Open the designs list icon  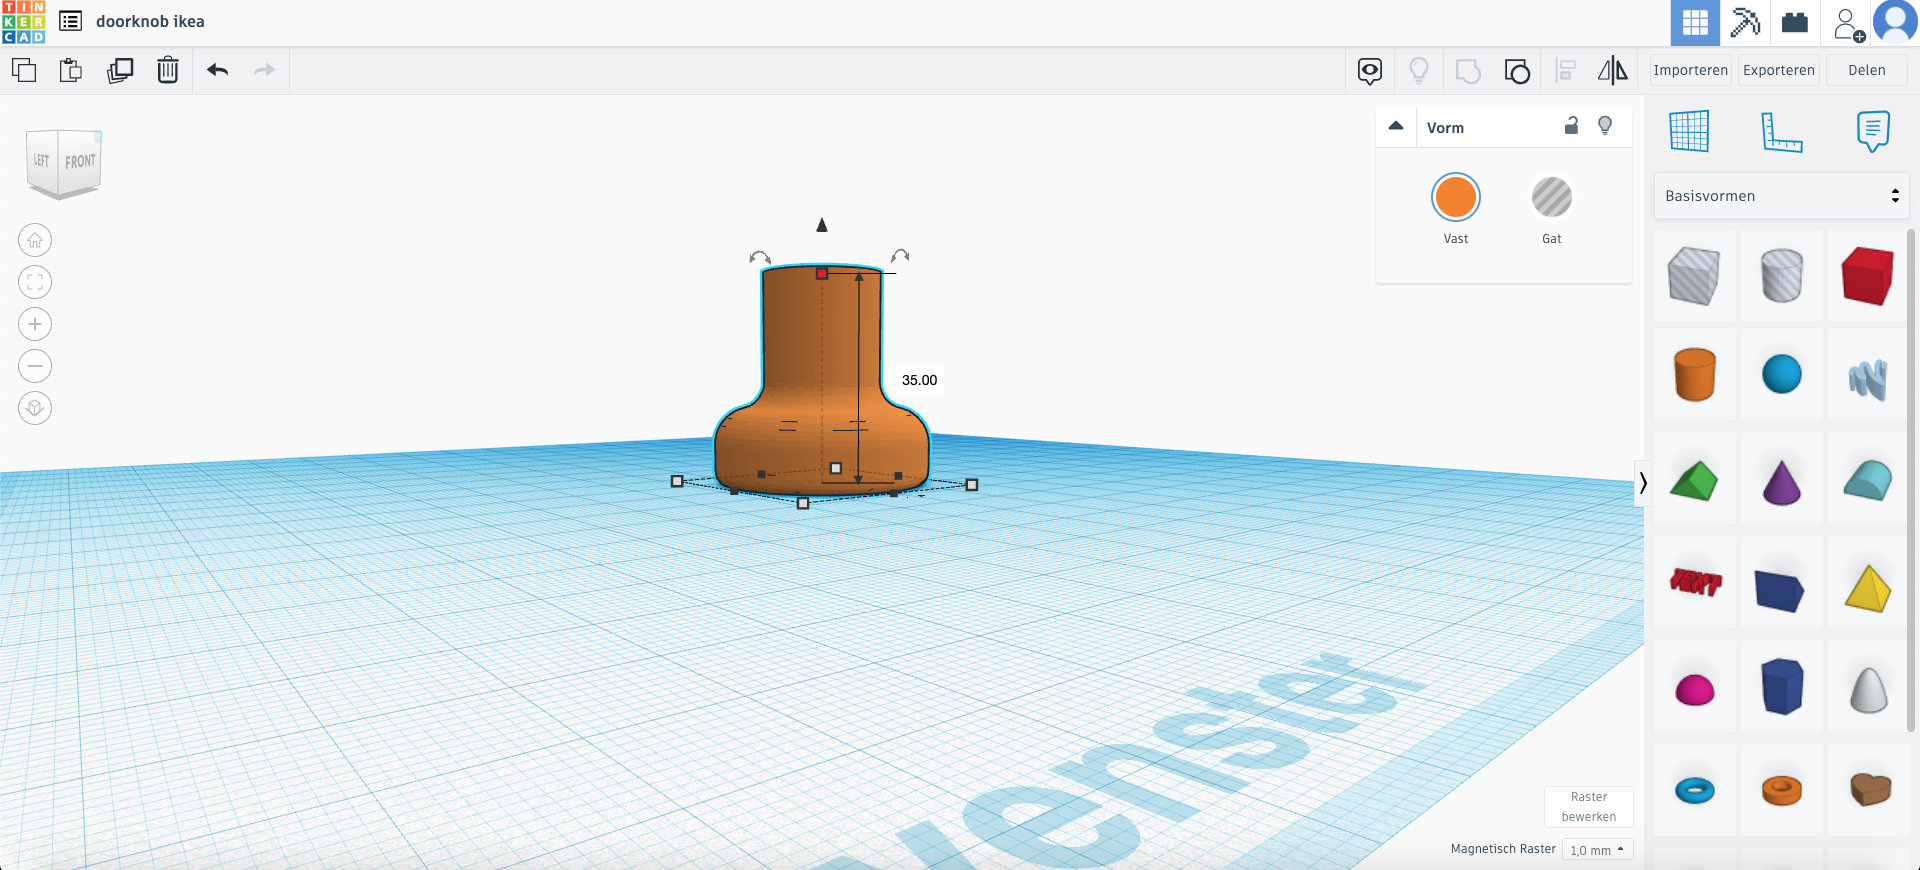70,21
